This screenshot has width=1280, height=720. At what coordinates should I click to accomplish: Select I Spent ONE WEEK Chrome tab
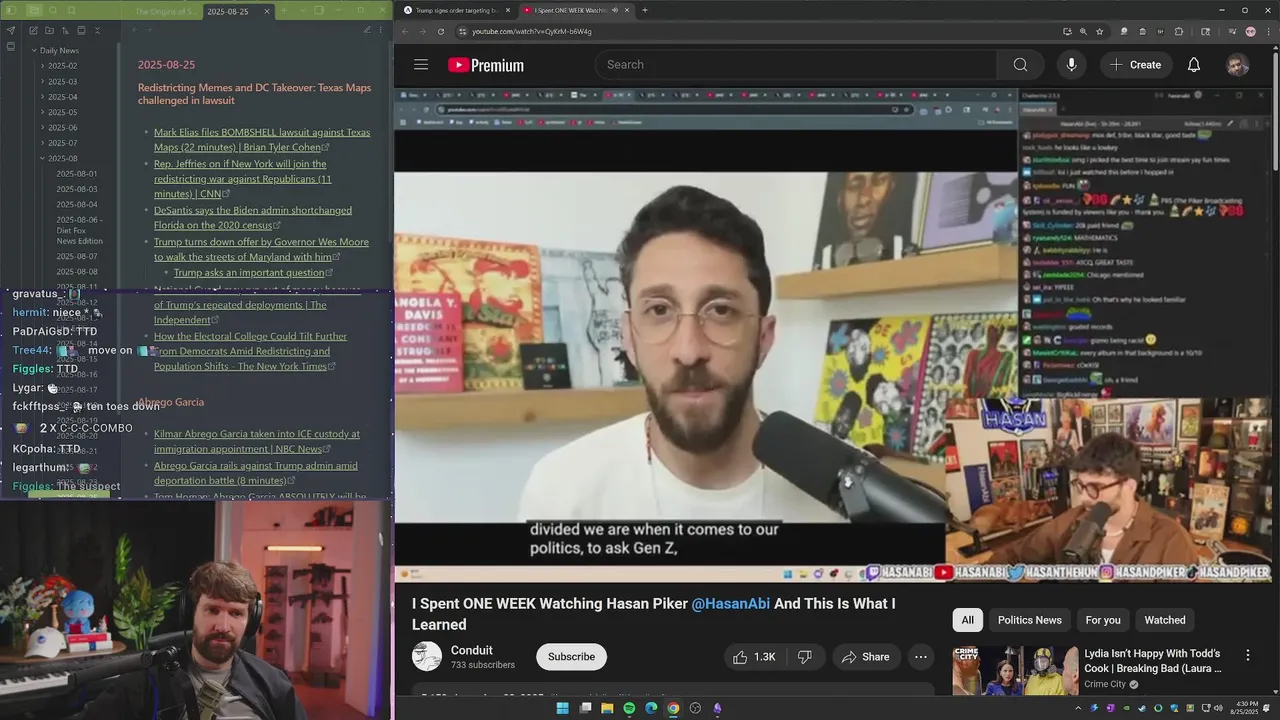click(x=575, y=10)
